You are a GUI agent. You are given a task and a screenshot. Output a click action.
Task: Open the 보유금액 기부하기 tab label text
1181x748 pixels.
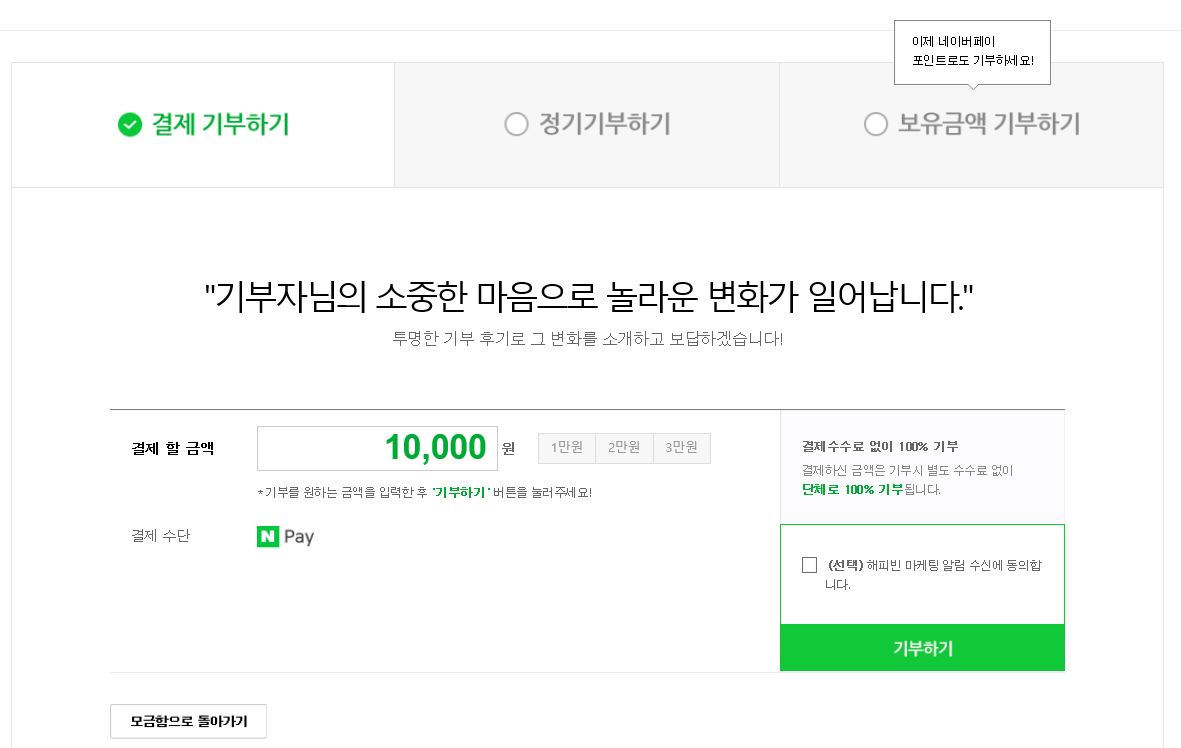click(989, 125)
